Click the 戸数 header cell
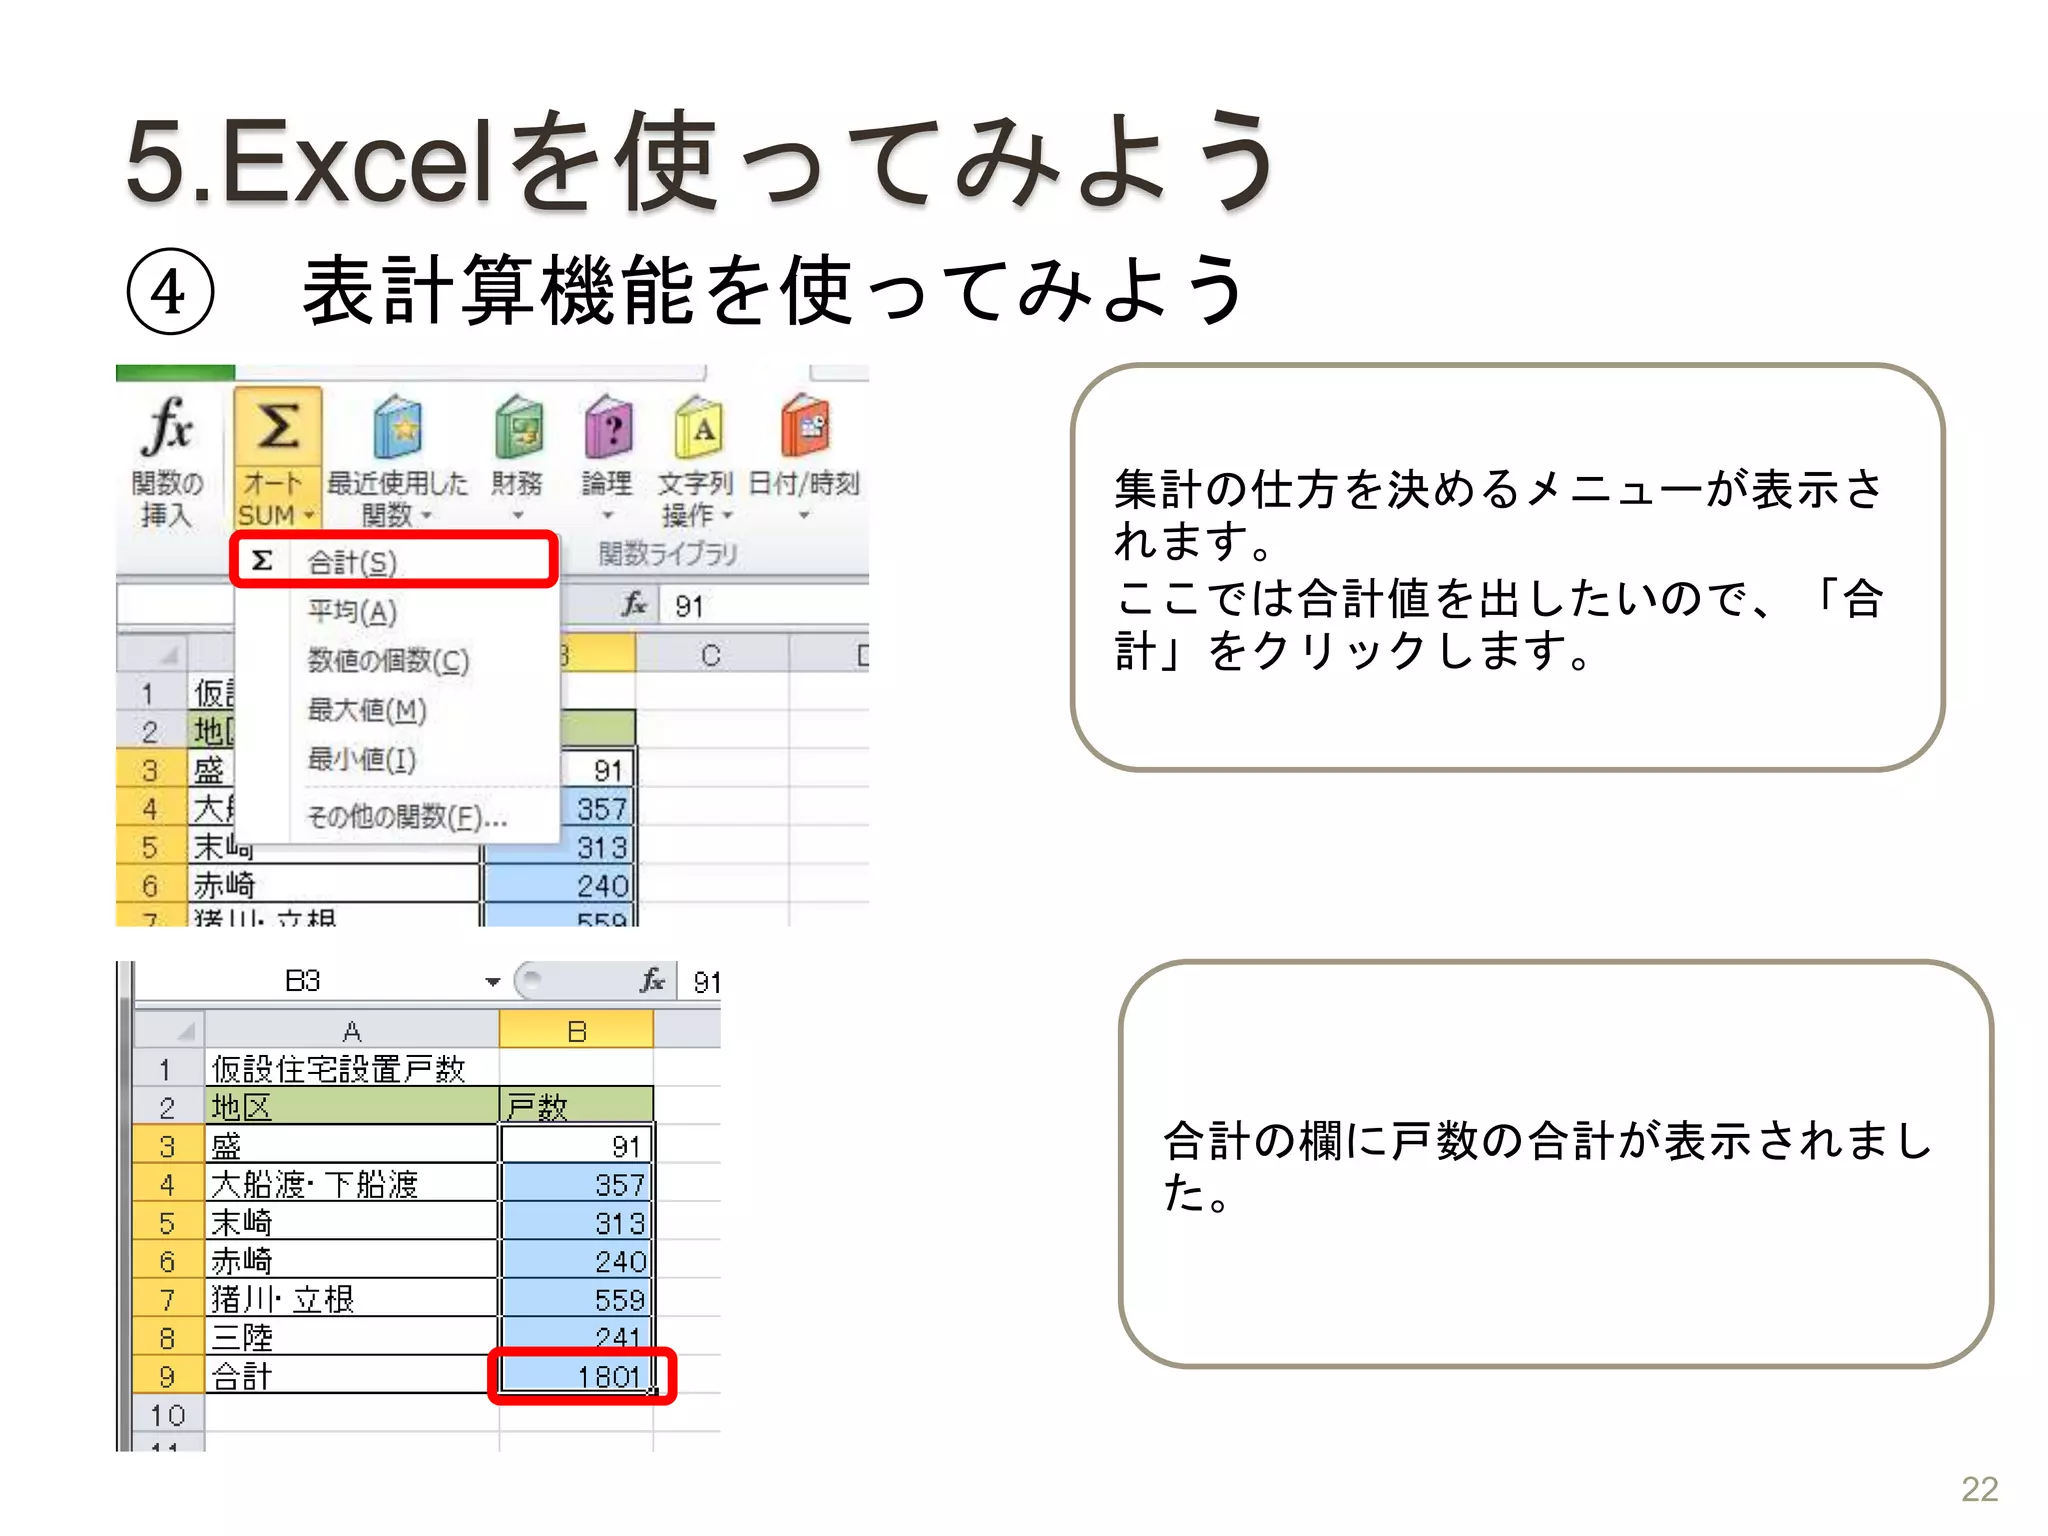This screenshot has width=2048, height=1536. (577, 1107)
